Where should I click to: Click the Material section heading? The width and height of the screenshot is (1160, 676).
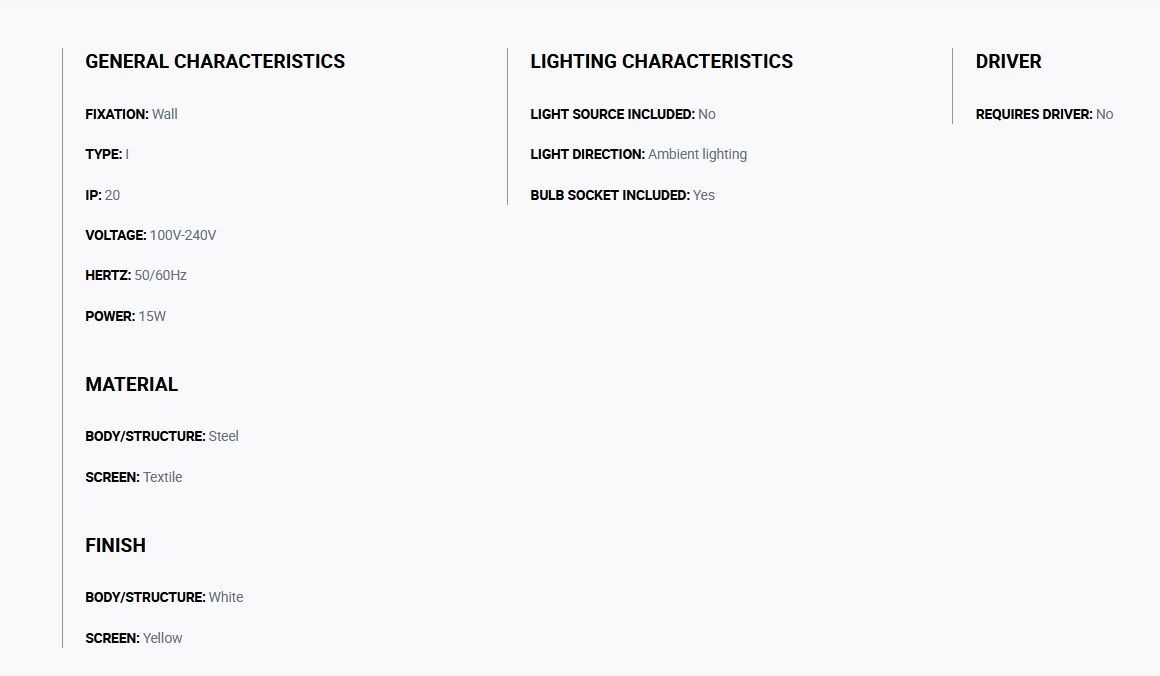click(132, 385)
